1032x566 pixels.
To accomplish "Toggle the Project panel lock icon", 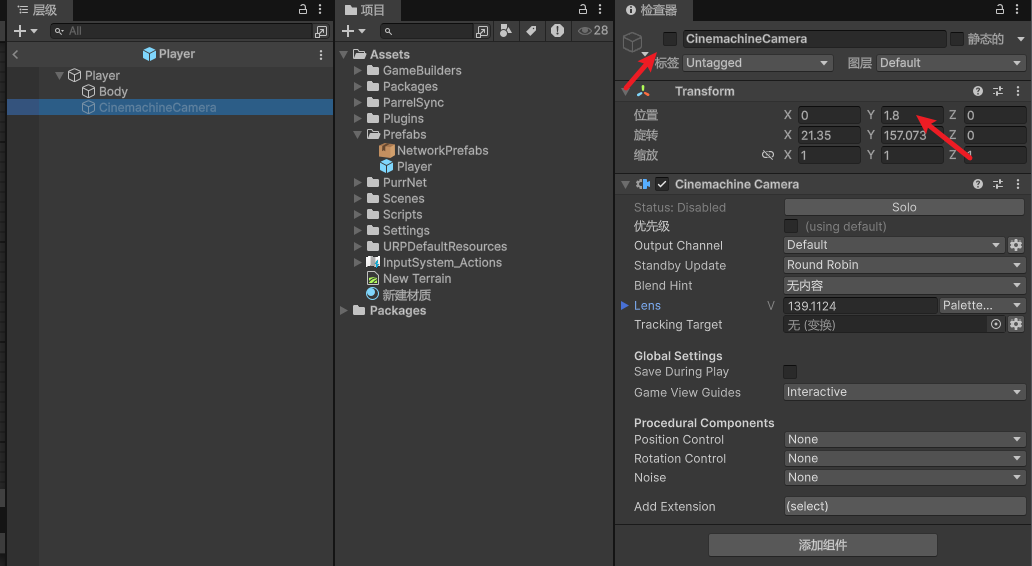I will pyautogui.click(x=582, y=9).
